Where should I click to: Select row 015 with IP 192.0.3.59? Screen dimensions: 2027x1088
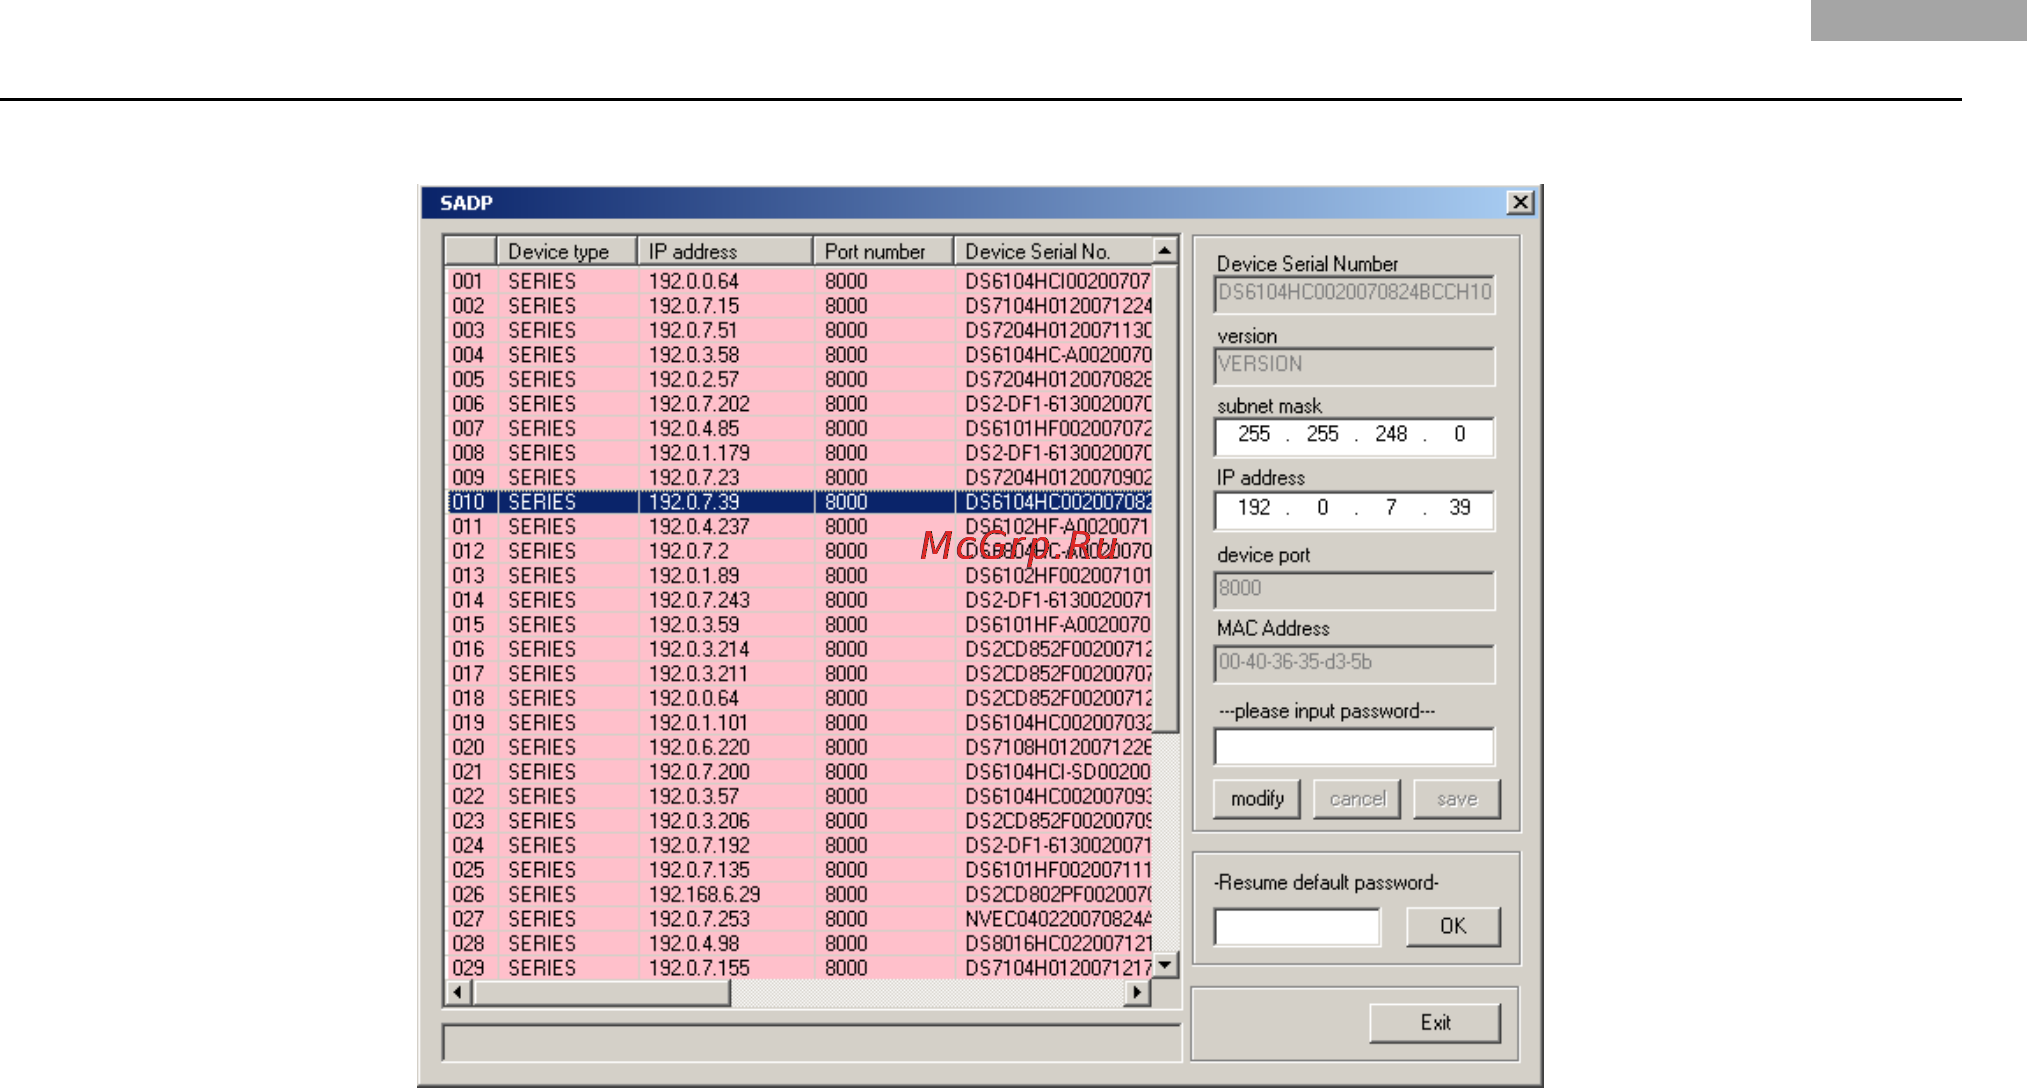(x=799, y=624)
